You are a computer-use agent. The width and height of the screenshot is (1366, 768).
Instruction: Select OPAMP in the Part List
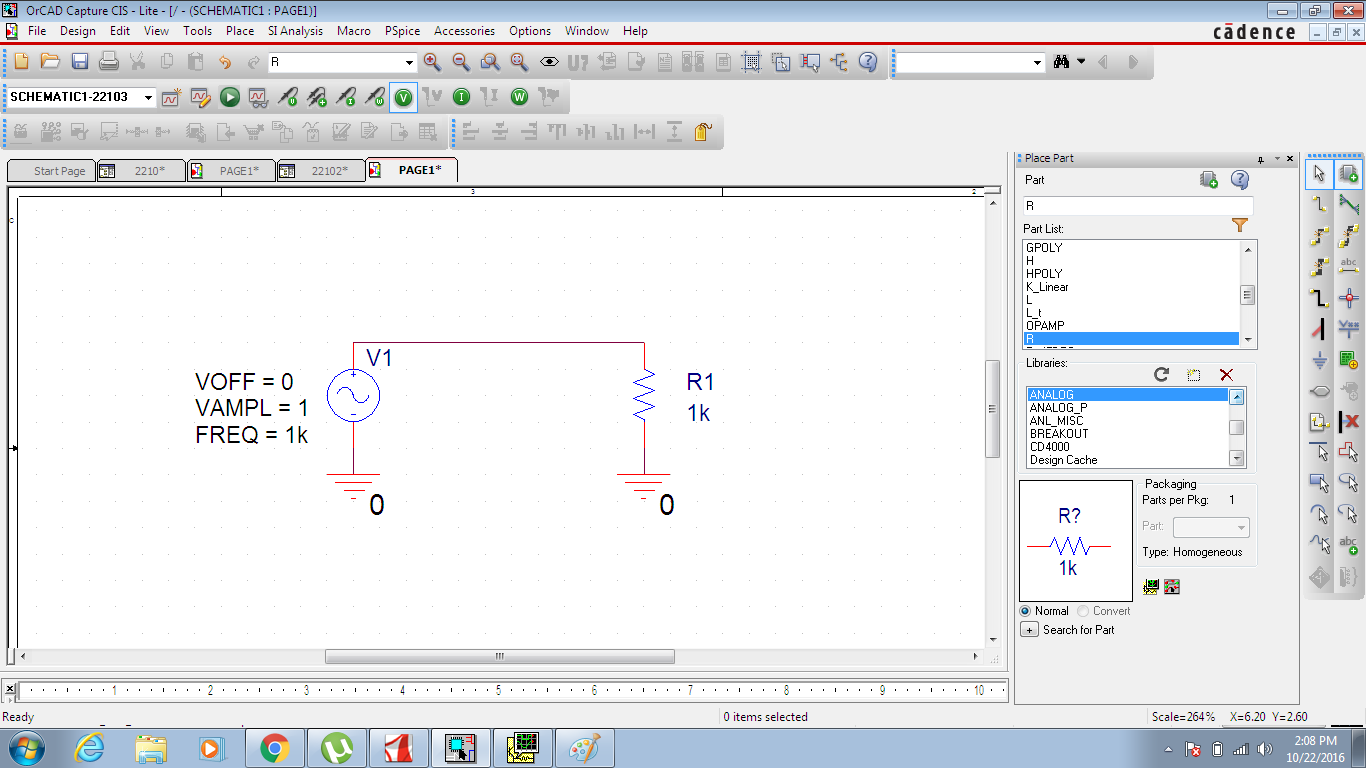1045,326
